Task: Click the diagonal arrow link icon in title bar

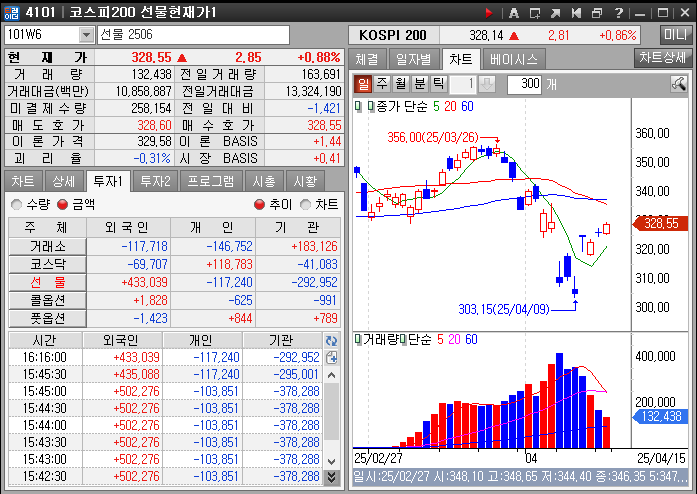Action: [555, 12]
